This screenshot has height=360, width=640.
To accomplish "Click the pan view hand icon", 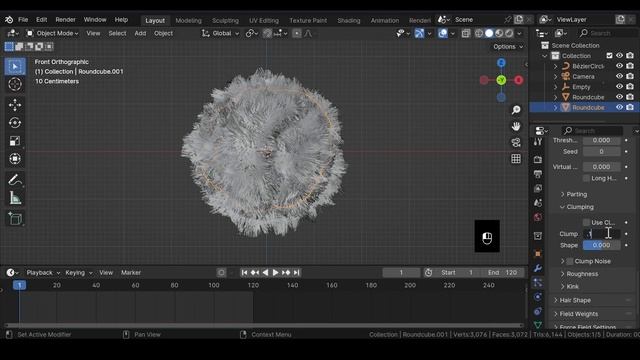I will tap(516, 127).
